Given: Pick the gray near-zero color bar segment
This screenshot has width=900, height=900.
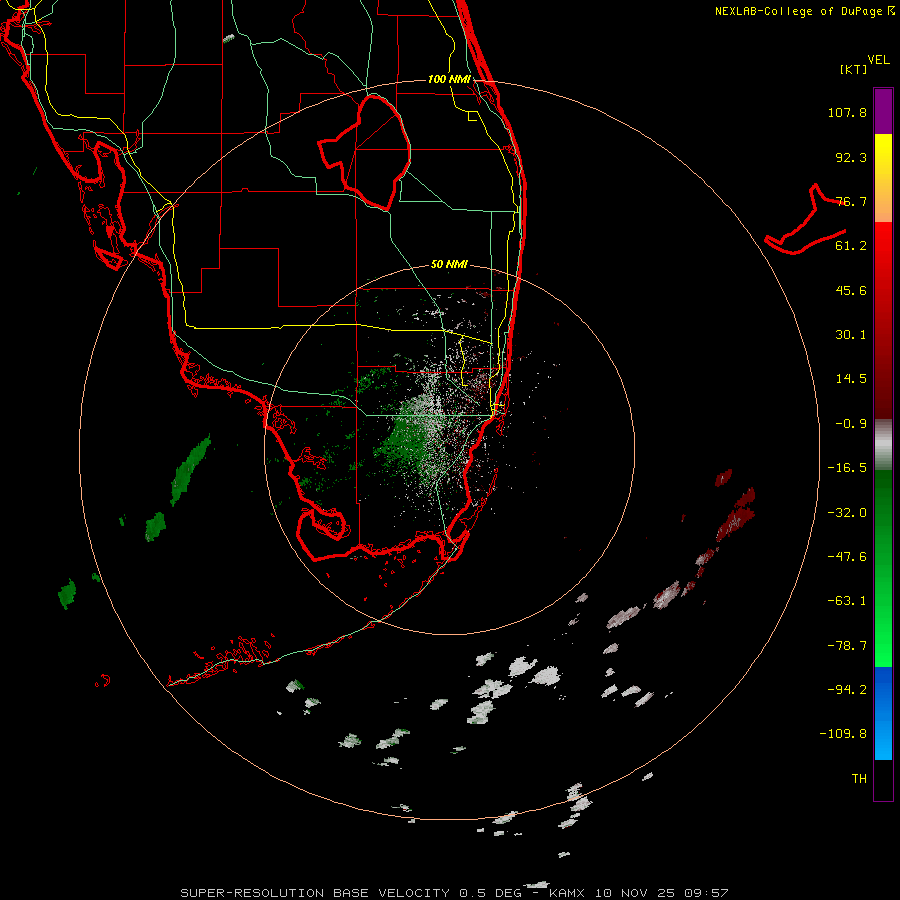Looking at the screenshot, I should pyautogui.click(x=883, y=445).
